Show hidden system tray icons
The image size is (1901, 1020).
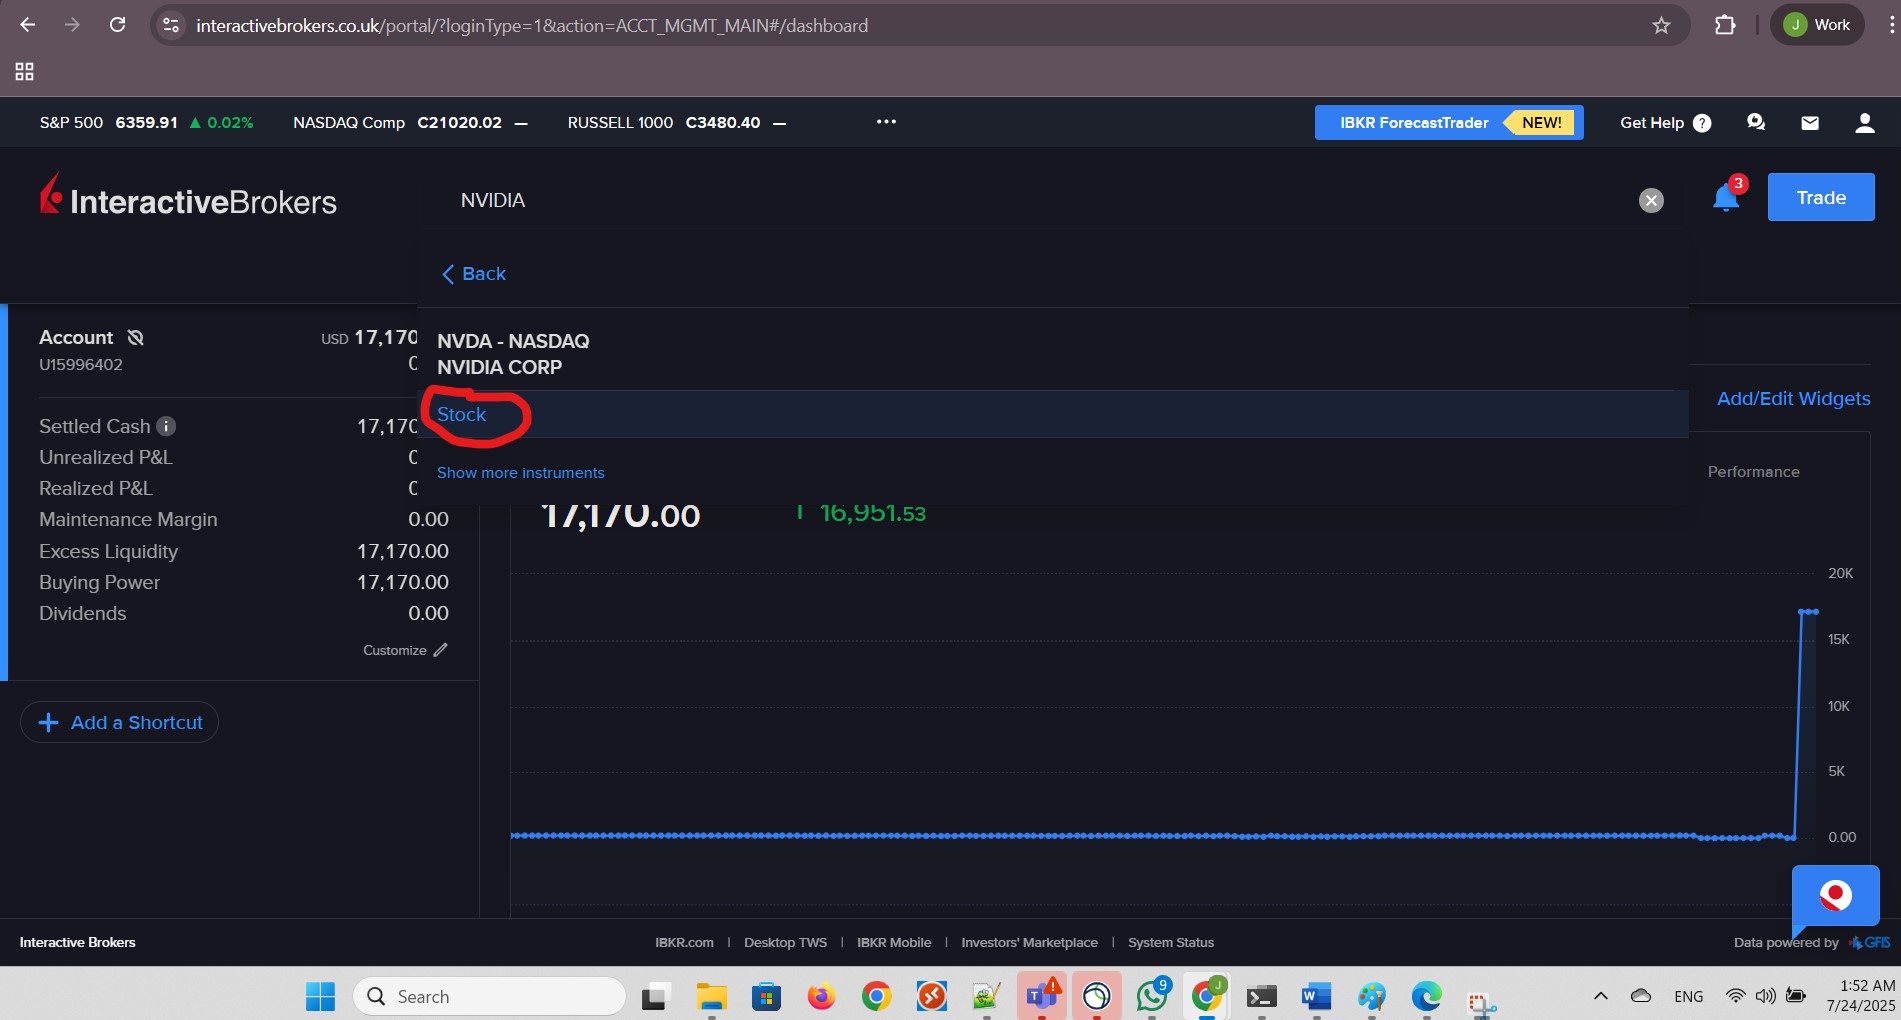1600,996
